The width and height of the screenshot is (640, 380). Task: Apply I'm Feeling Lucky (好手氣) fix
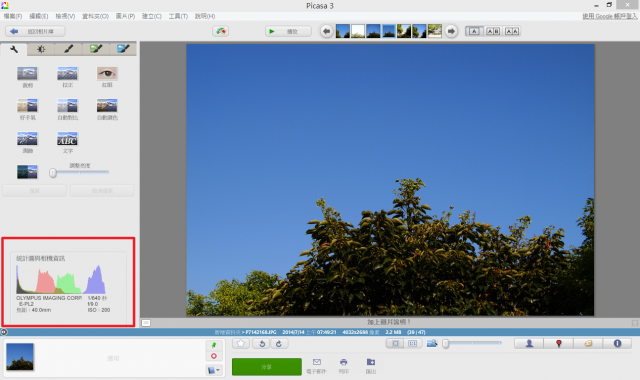pyautogui.click(x=27, y=106)
